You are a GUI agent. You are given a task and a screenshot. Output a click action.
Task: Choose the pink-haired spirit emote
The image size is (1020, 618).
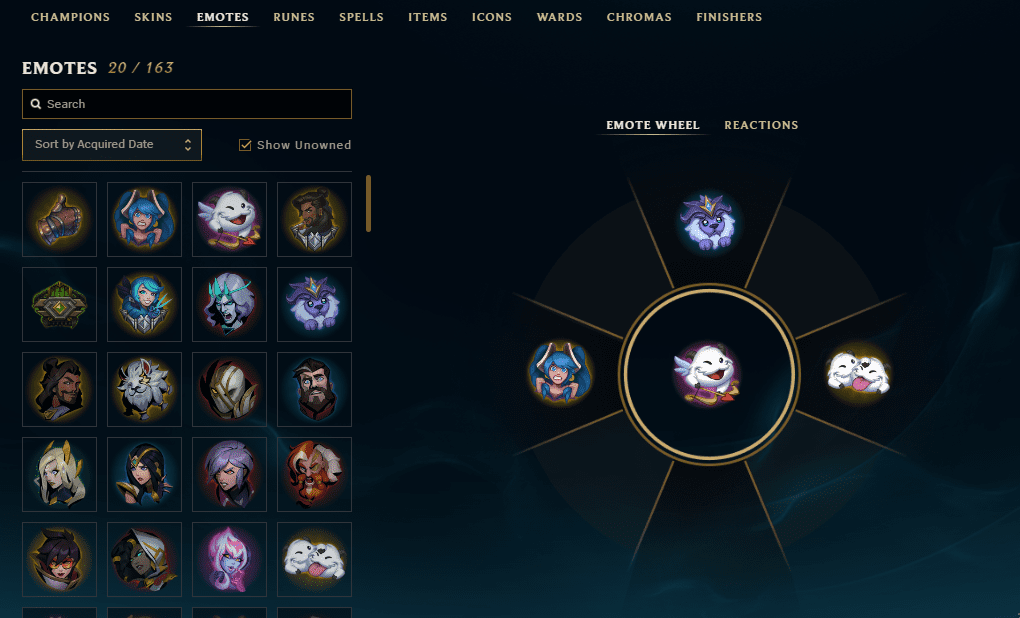(x=230, y=559)
